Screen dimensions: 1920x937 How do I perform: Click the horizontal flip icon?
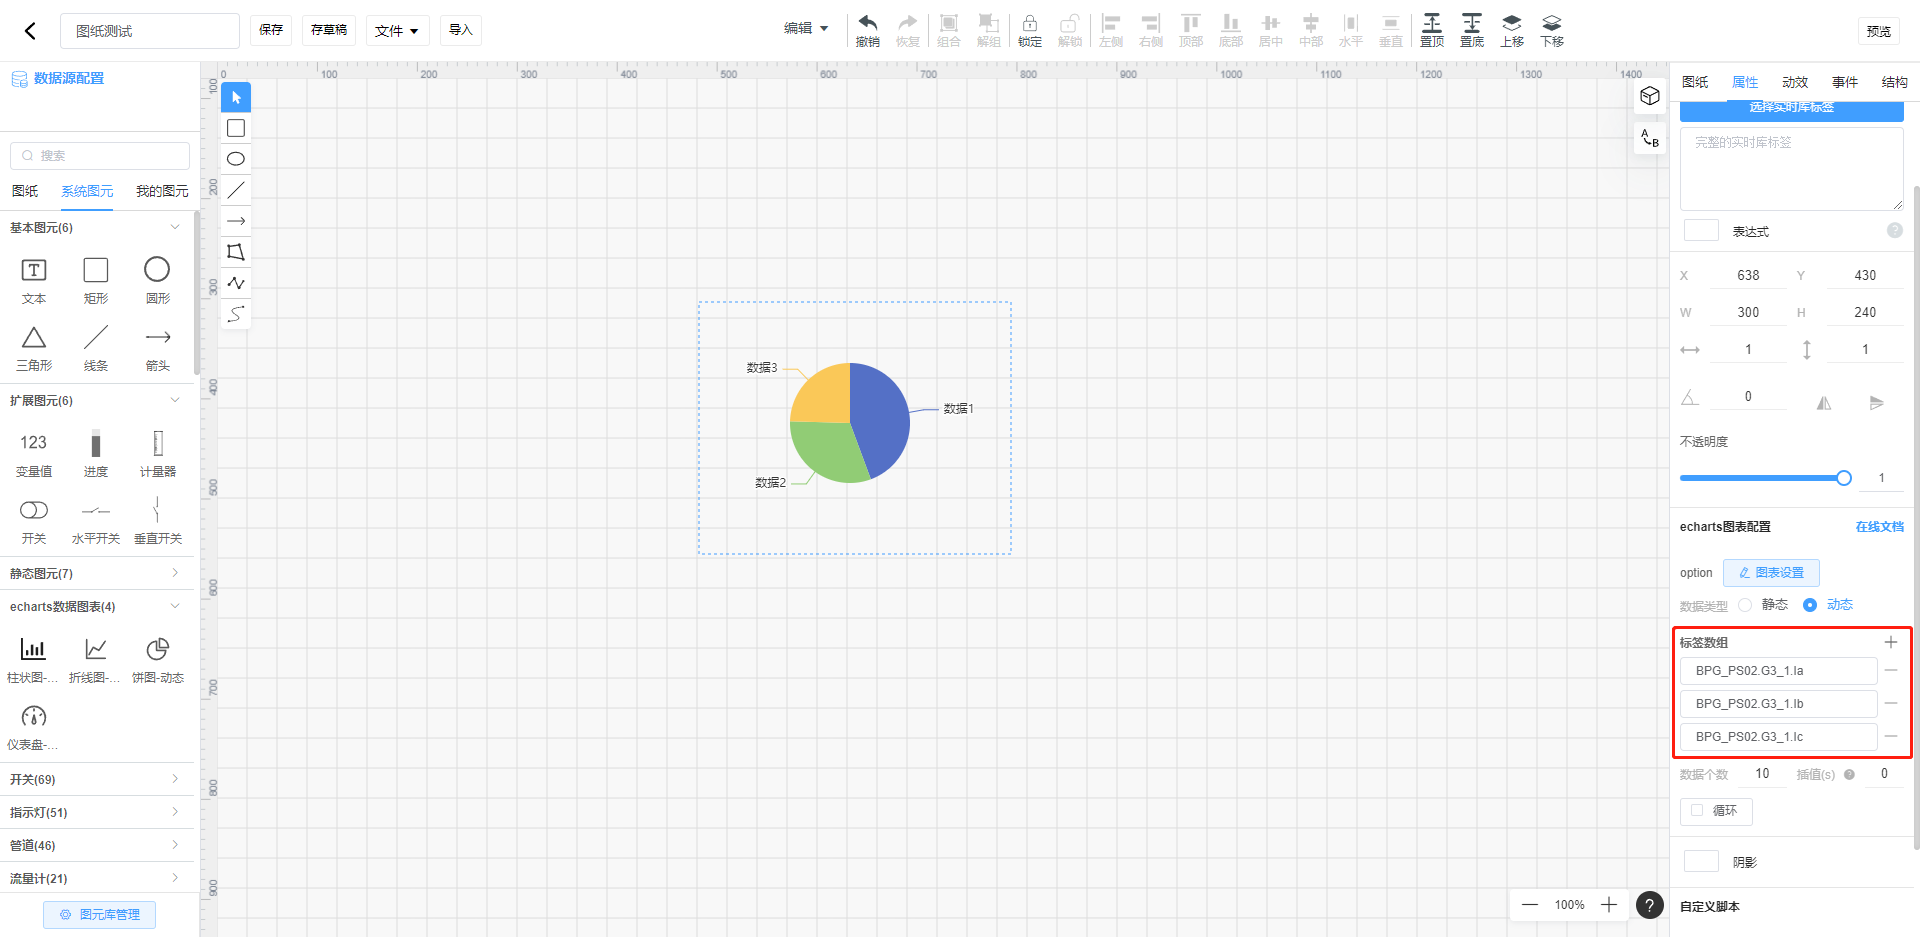tap(1824, 403)
